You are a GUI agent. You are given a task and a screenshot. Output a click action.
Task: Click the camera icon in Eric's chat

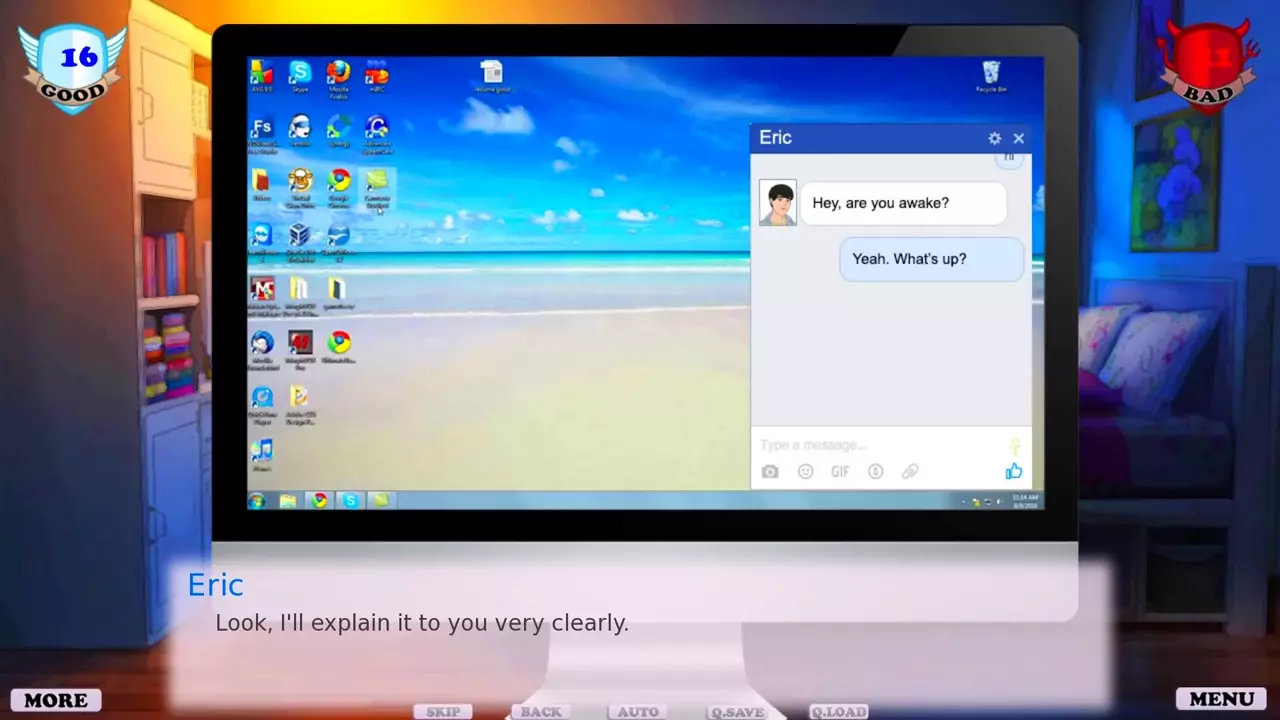[x=769, y=472]
